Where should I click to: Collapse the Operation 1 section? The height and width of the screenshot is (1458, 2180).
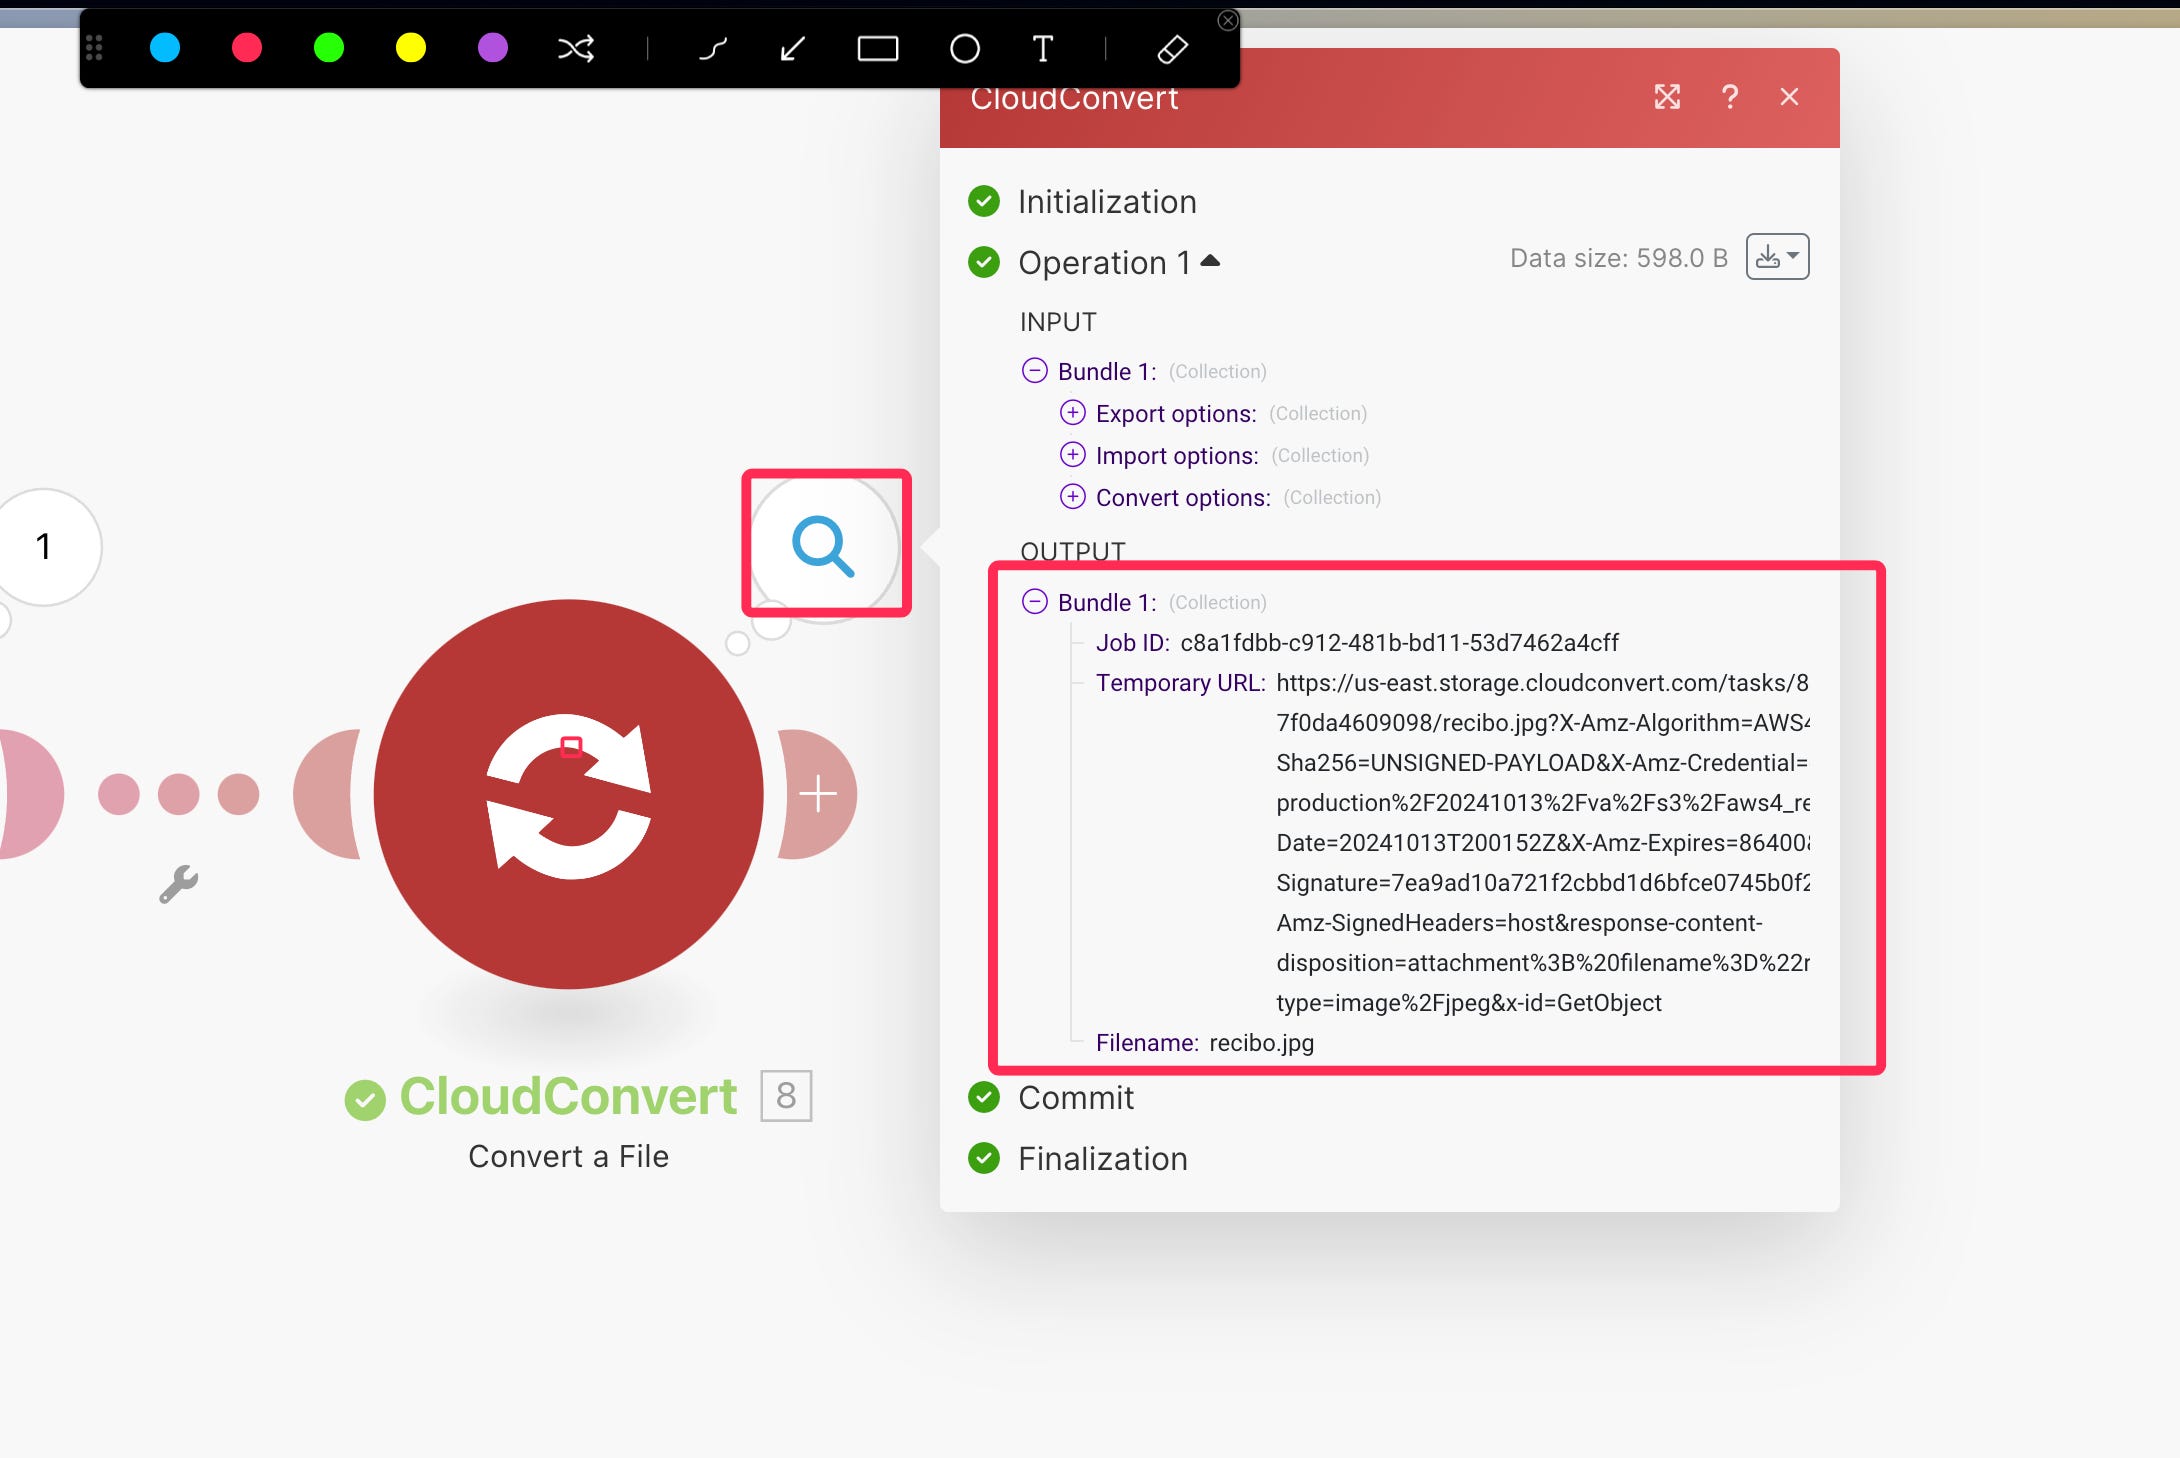click(1210, 261)
